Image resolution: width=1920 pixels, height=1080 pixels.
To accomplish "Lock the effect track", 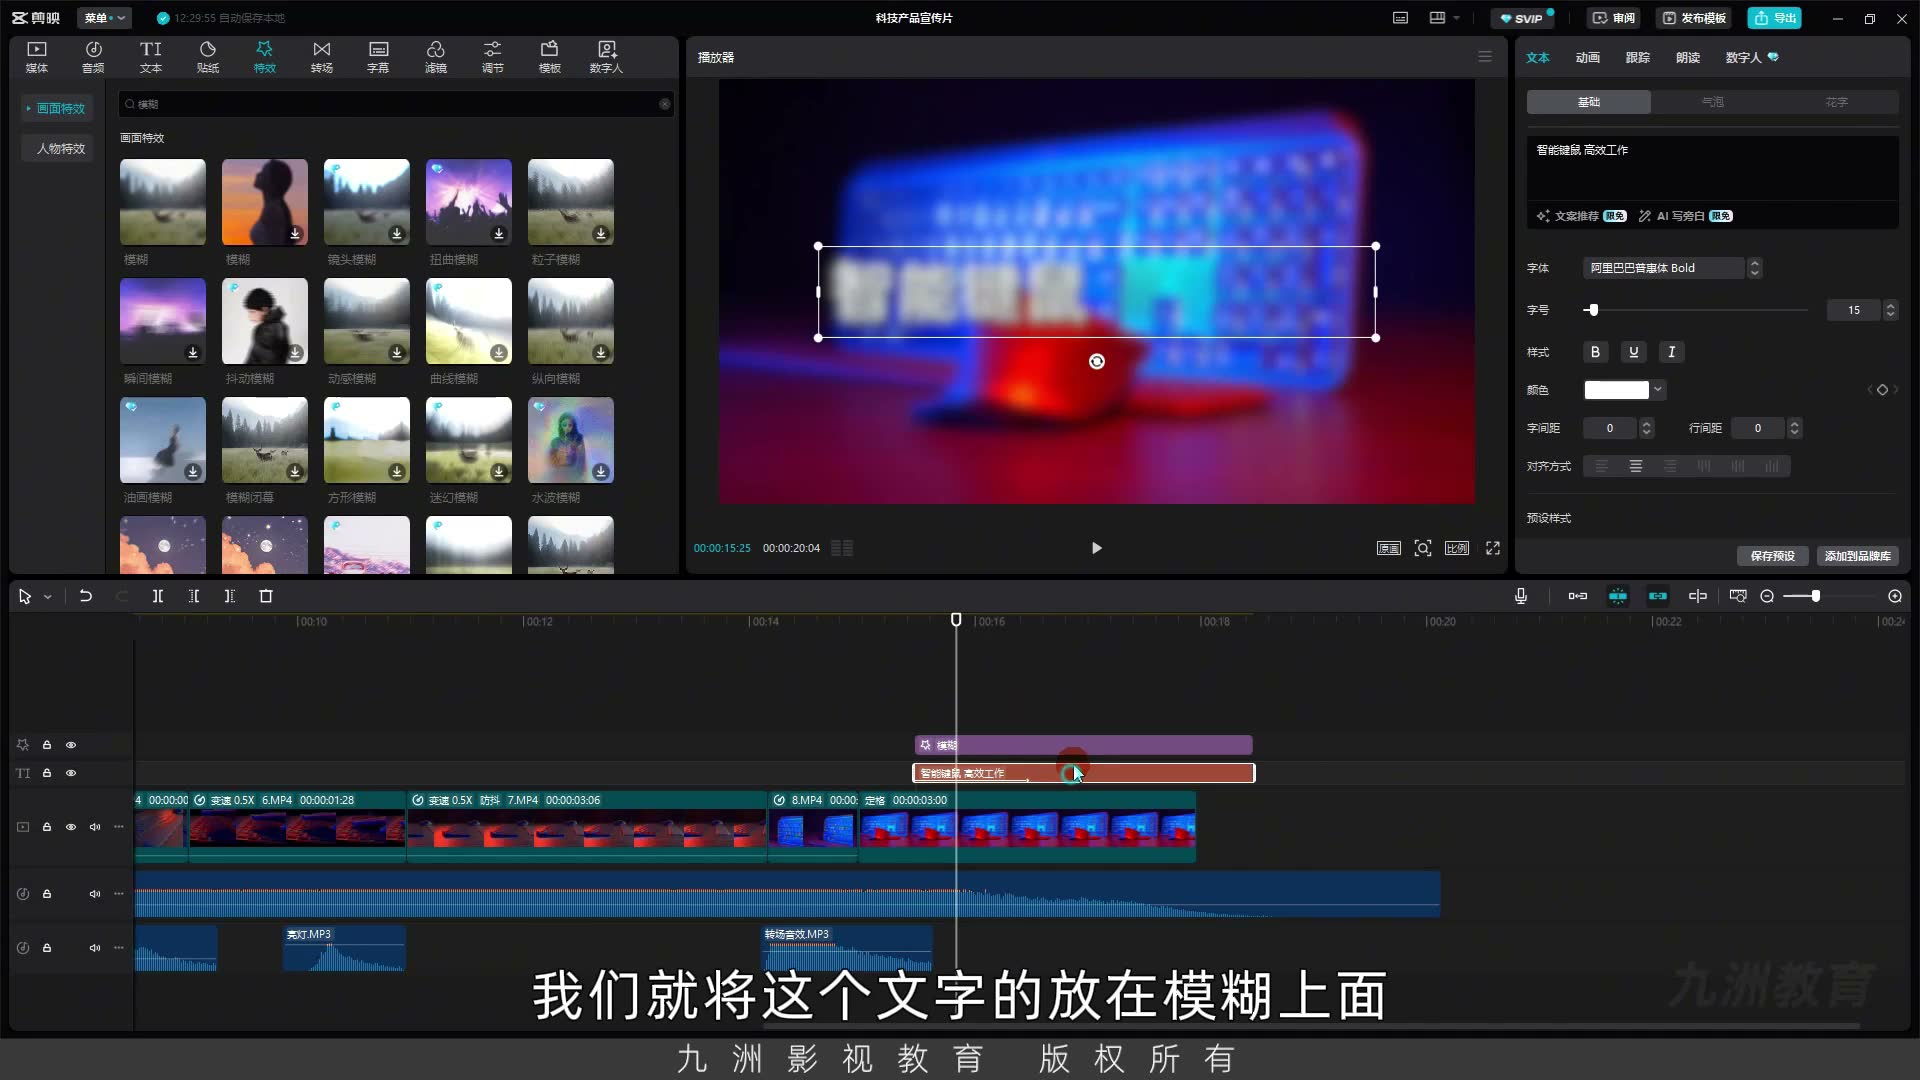I will click(x=47, y=745).
